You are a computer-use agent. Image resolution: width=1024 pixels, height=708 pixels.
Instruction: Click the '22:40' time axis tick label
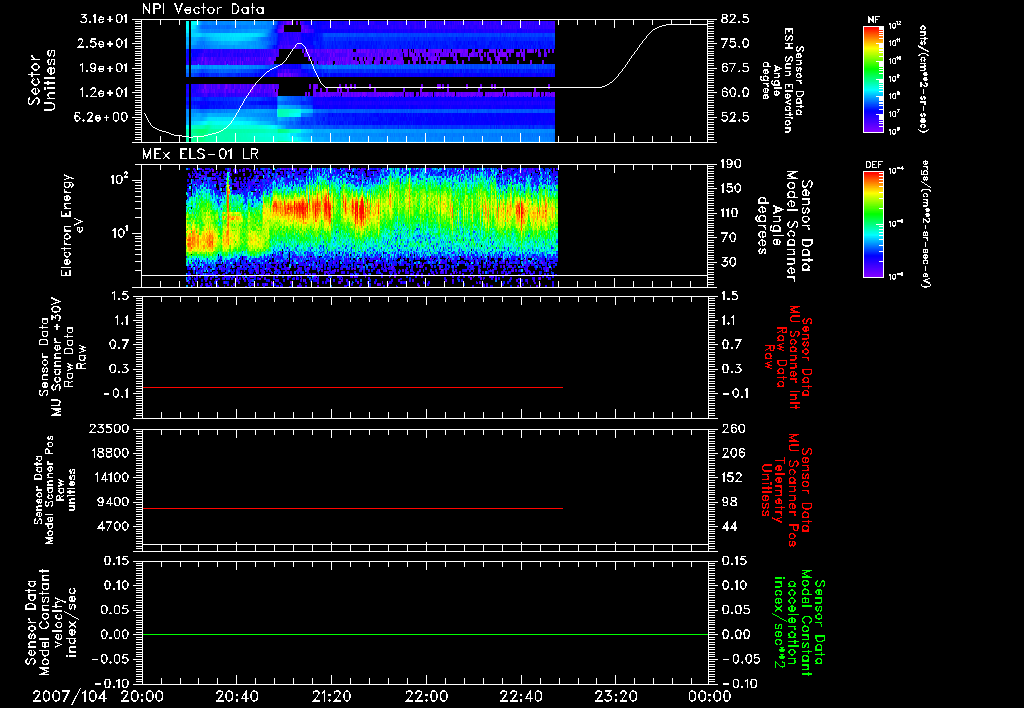click(x=520, y=697)
